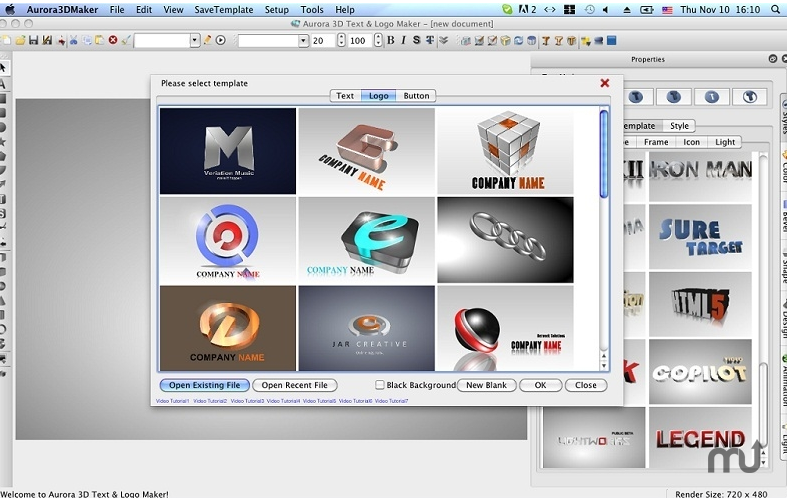Click the yellow cube 3D icon in toolbar
The image size is (787, 498).
click(505, 41)
